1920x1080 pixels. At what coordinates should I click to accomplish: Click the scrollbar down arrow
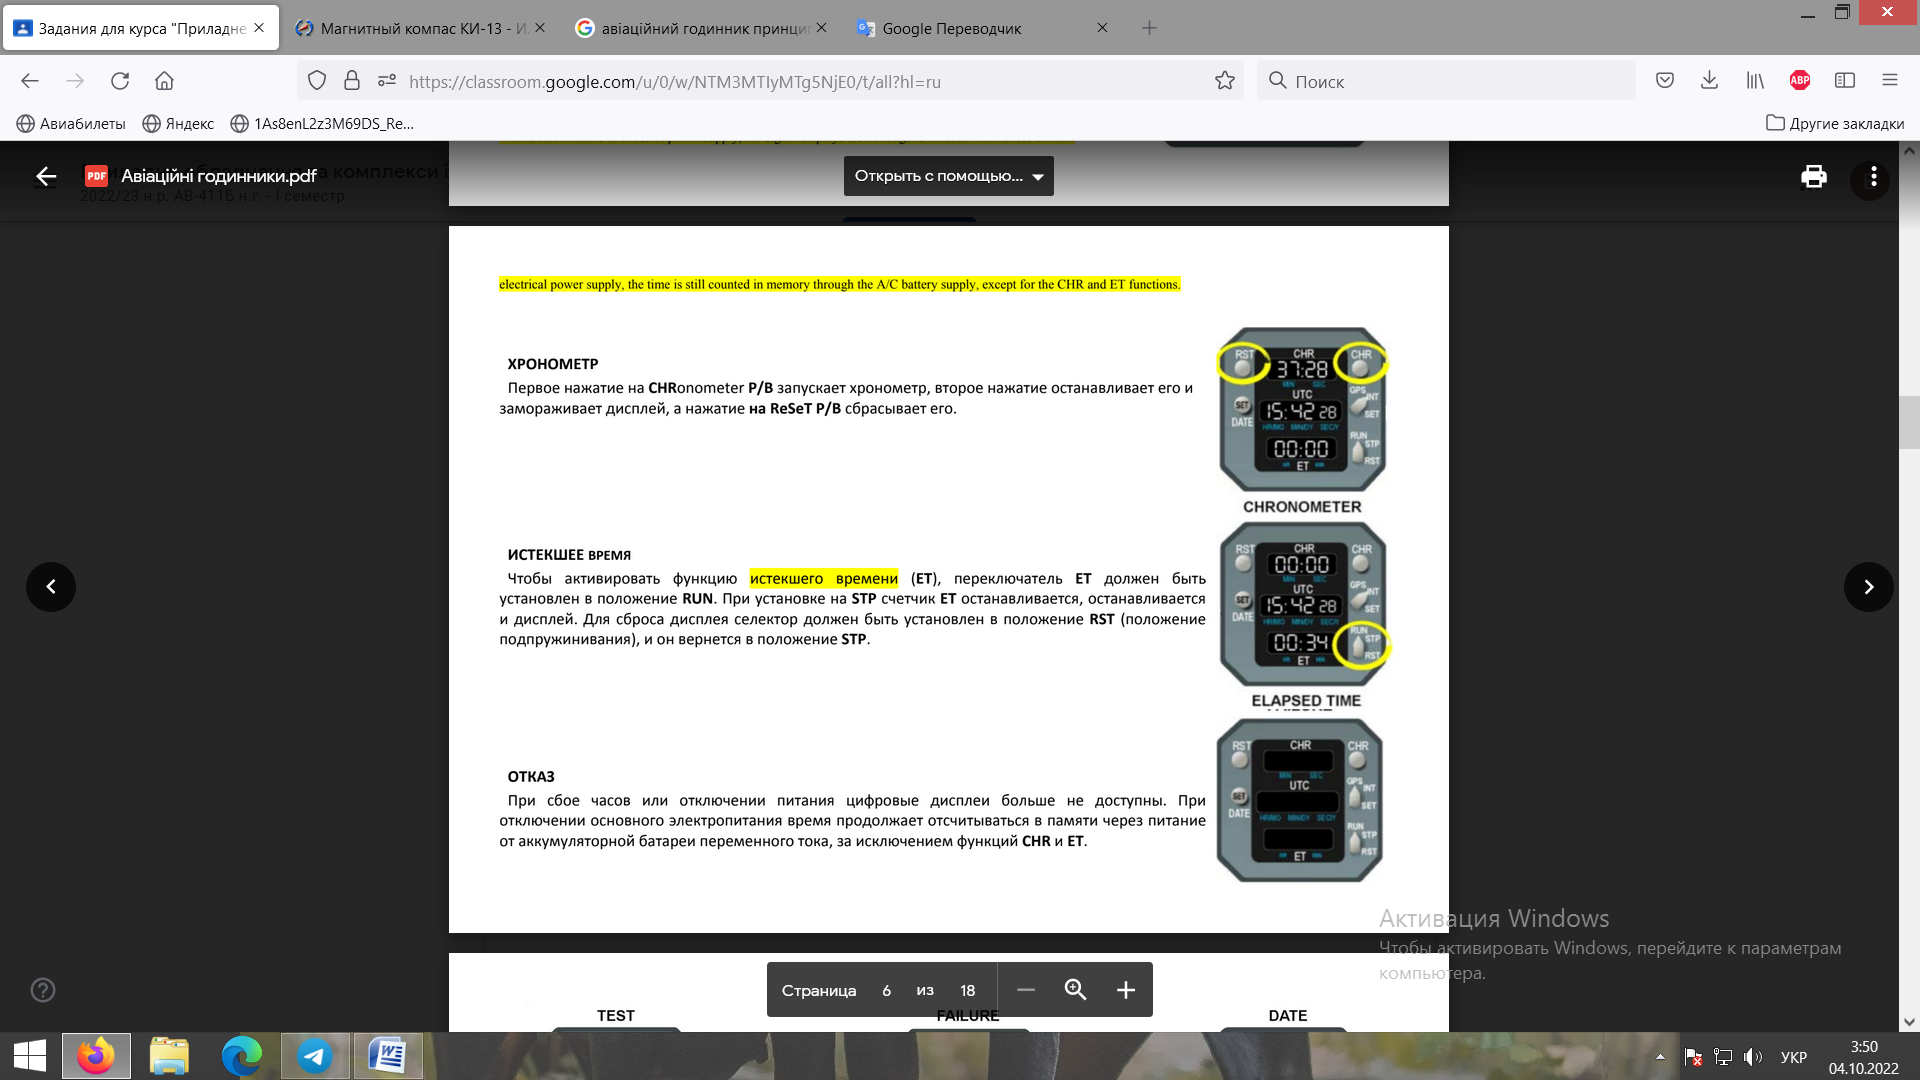pos(1909,1022)
